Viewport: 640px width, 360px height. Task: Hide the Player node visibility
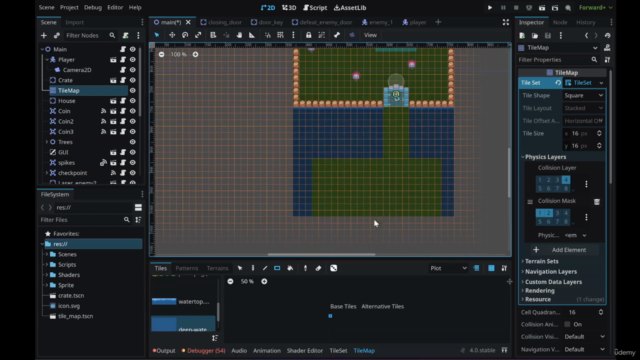click(x=133, y=60)
